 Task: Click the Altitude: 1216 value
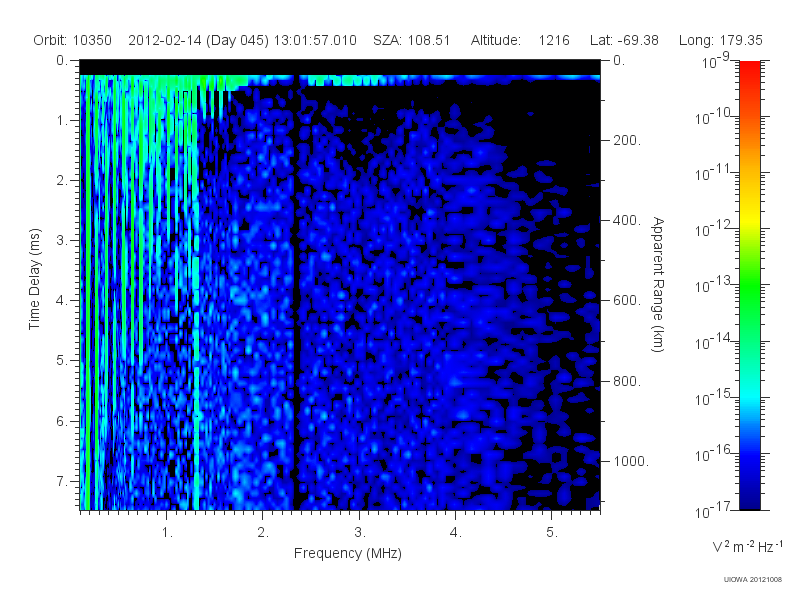pyautogui.click(x=520, y=40)
